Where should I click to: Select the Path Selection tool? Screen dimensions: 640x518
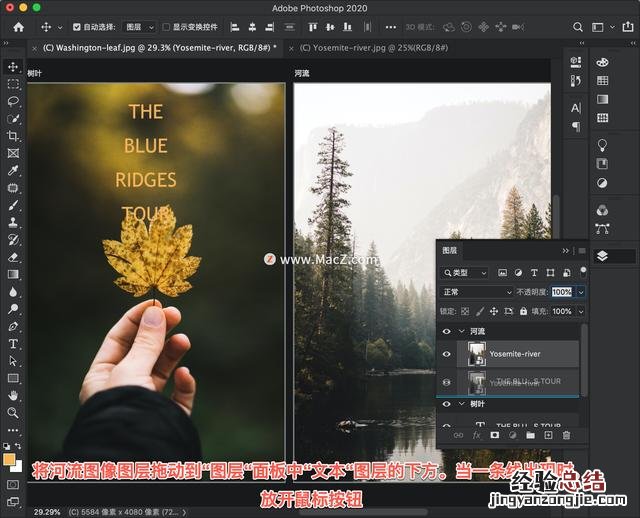coord(13,361)
